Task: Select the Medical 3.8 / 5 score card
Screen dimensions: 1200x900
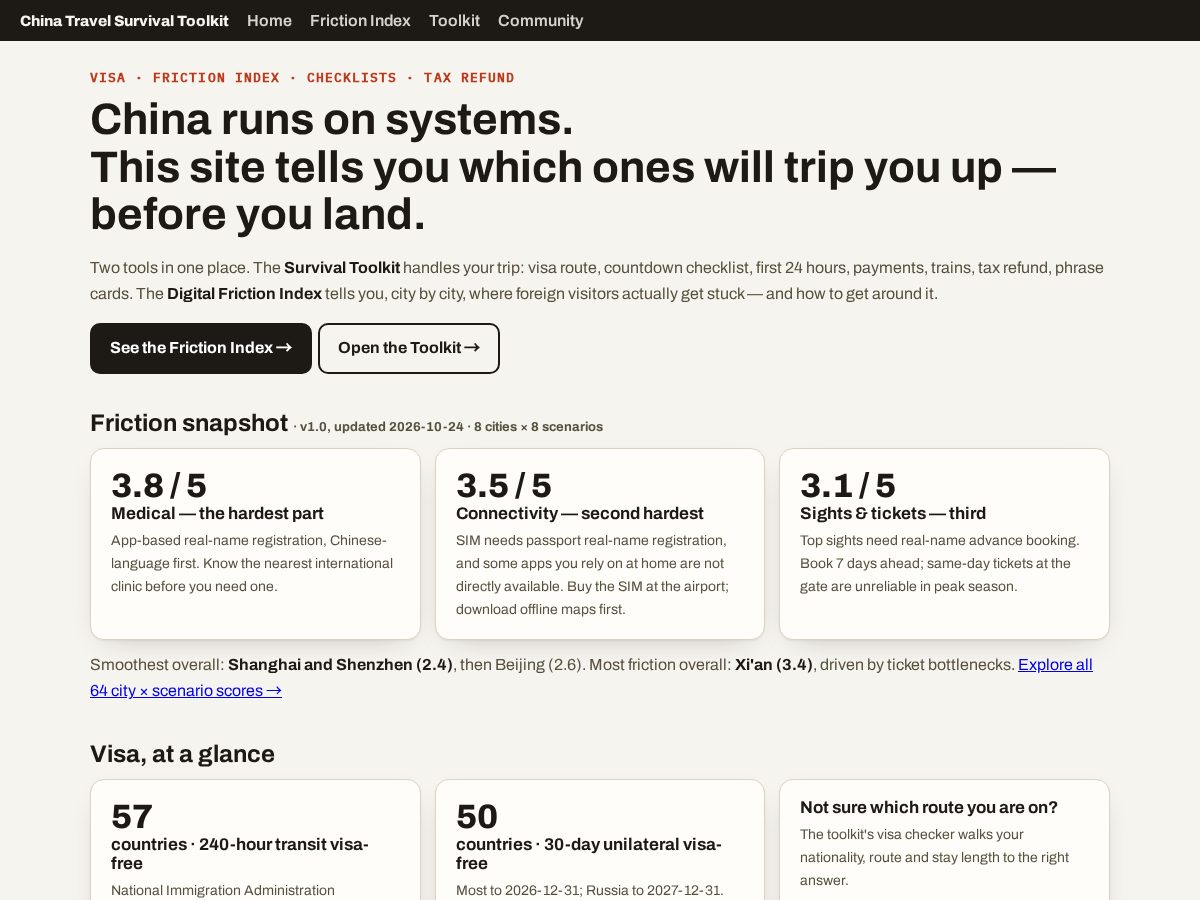Action: 255,544
